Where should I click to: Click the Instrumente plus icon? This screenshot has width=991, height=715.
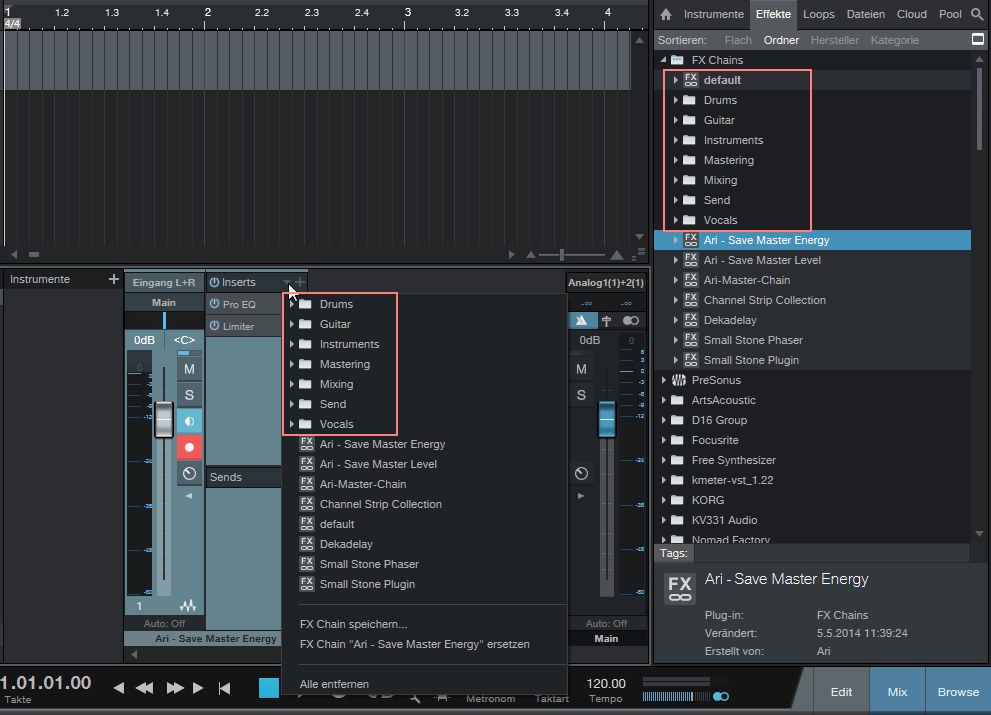[114, 279]
